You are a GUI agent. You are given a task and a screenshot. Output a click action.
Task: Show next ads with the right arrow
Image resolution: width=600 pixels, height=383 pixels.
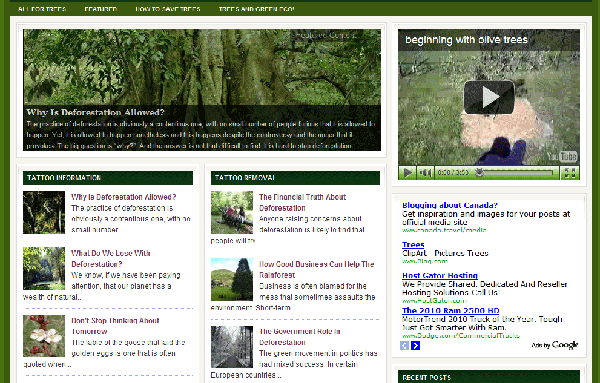(x=416, y=346)
